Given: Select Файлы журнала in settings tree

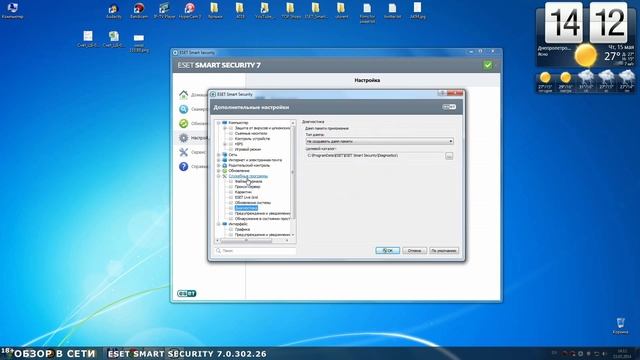Looking at the screenshot, I should (248, 181).
